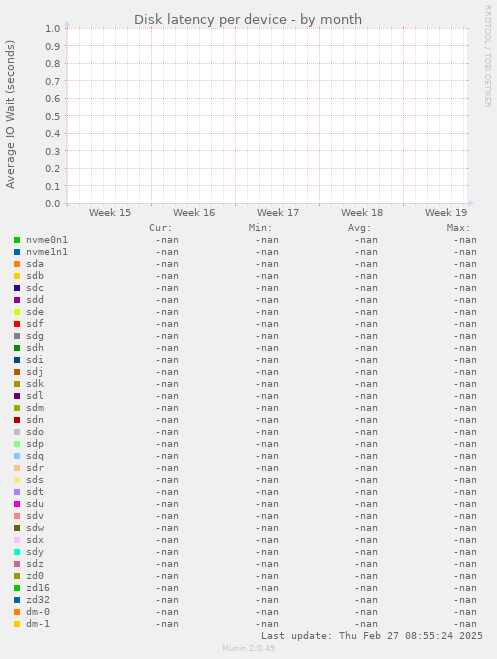Click the 0.0 y-axis value
497x659 pixels.
(53, 203)
